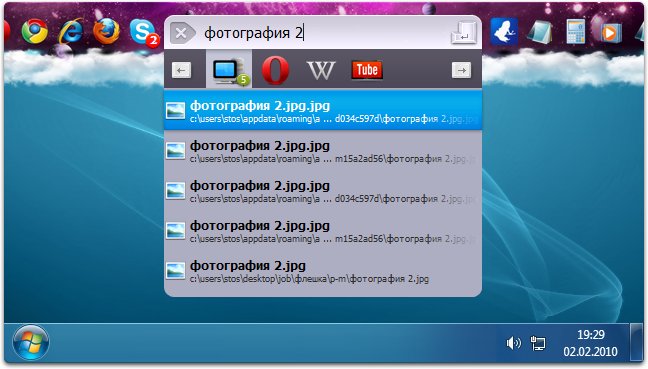The height and width of the screenshot is (369, 648).
Task: Launch the Calculator from the dock
Action: pyautogui.click(x=576, y=31)
